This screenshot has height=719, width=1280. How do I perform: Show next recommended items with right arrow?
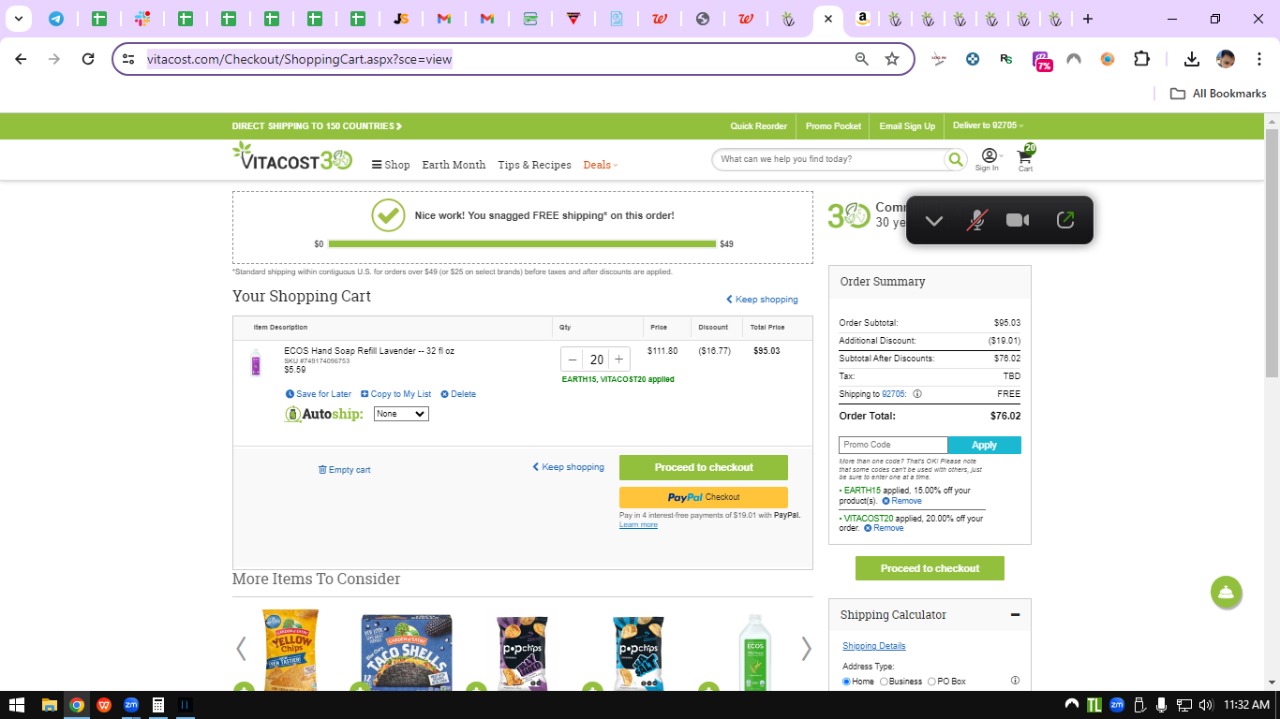[806, 649]
